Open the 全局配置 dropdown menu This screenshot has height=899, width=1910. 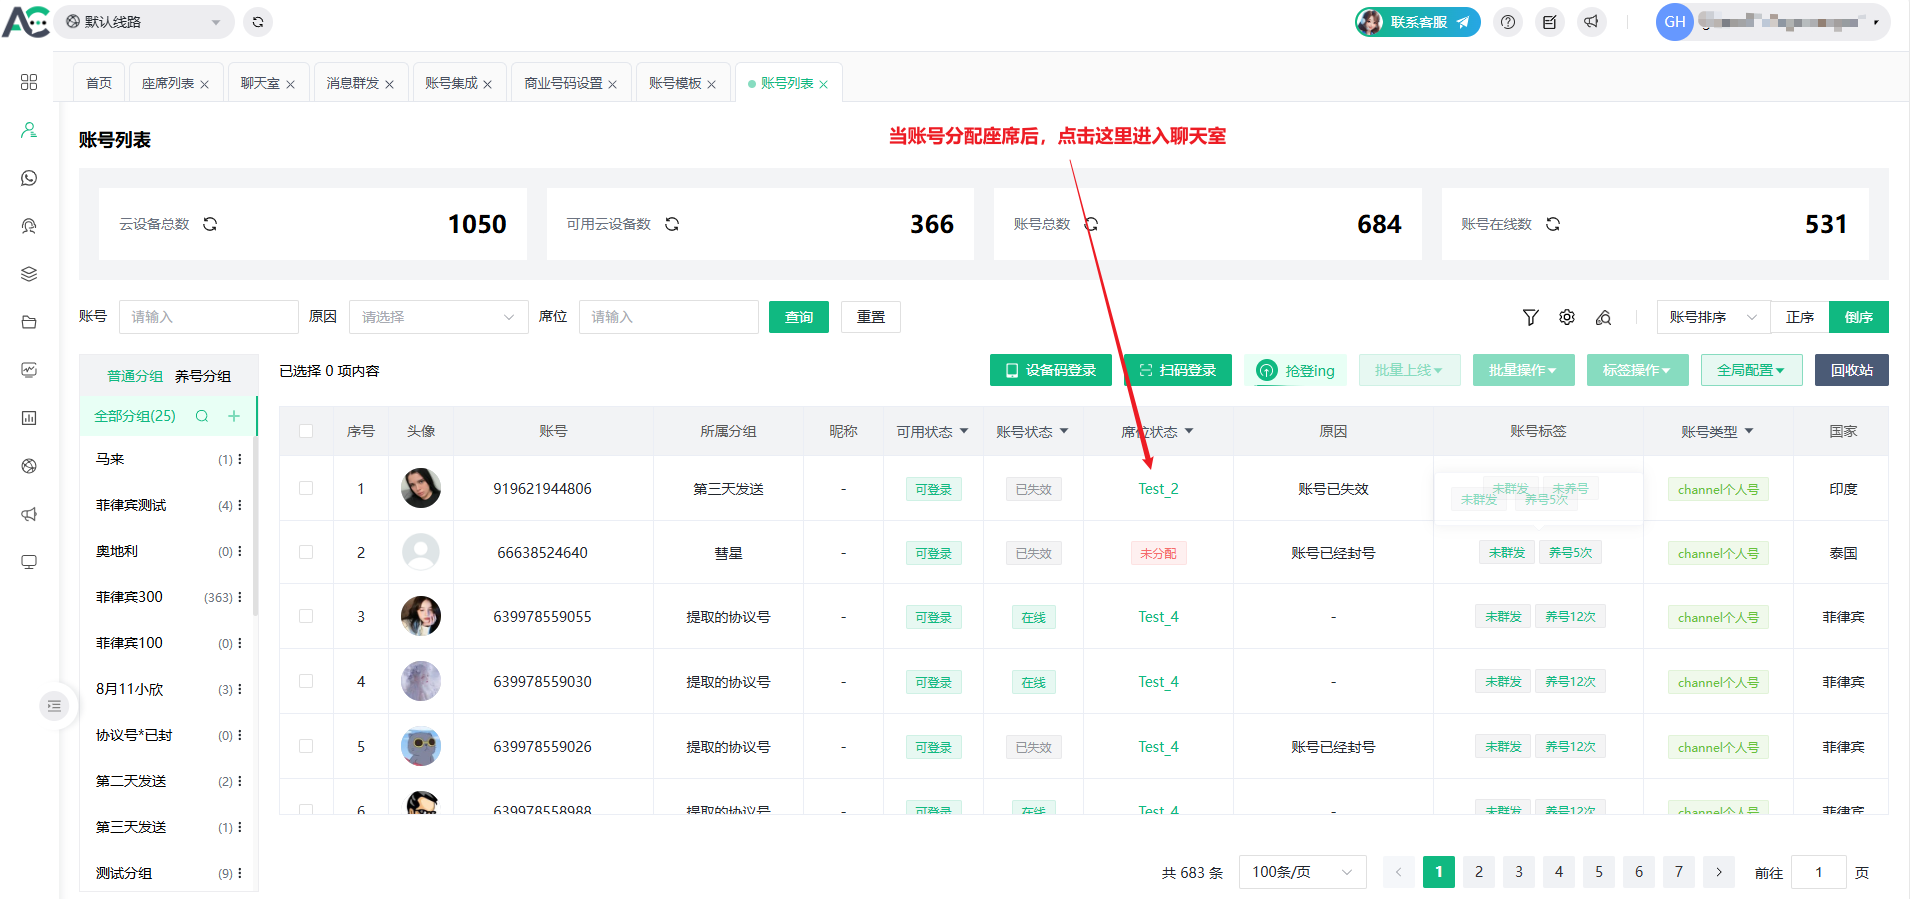coord(1750,370)
